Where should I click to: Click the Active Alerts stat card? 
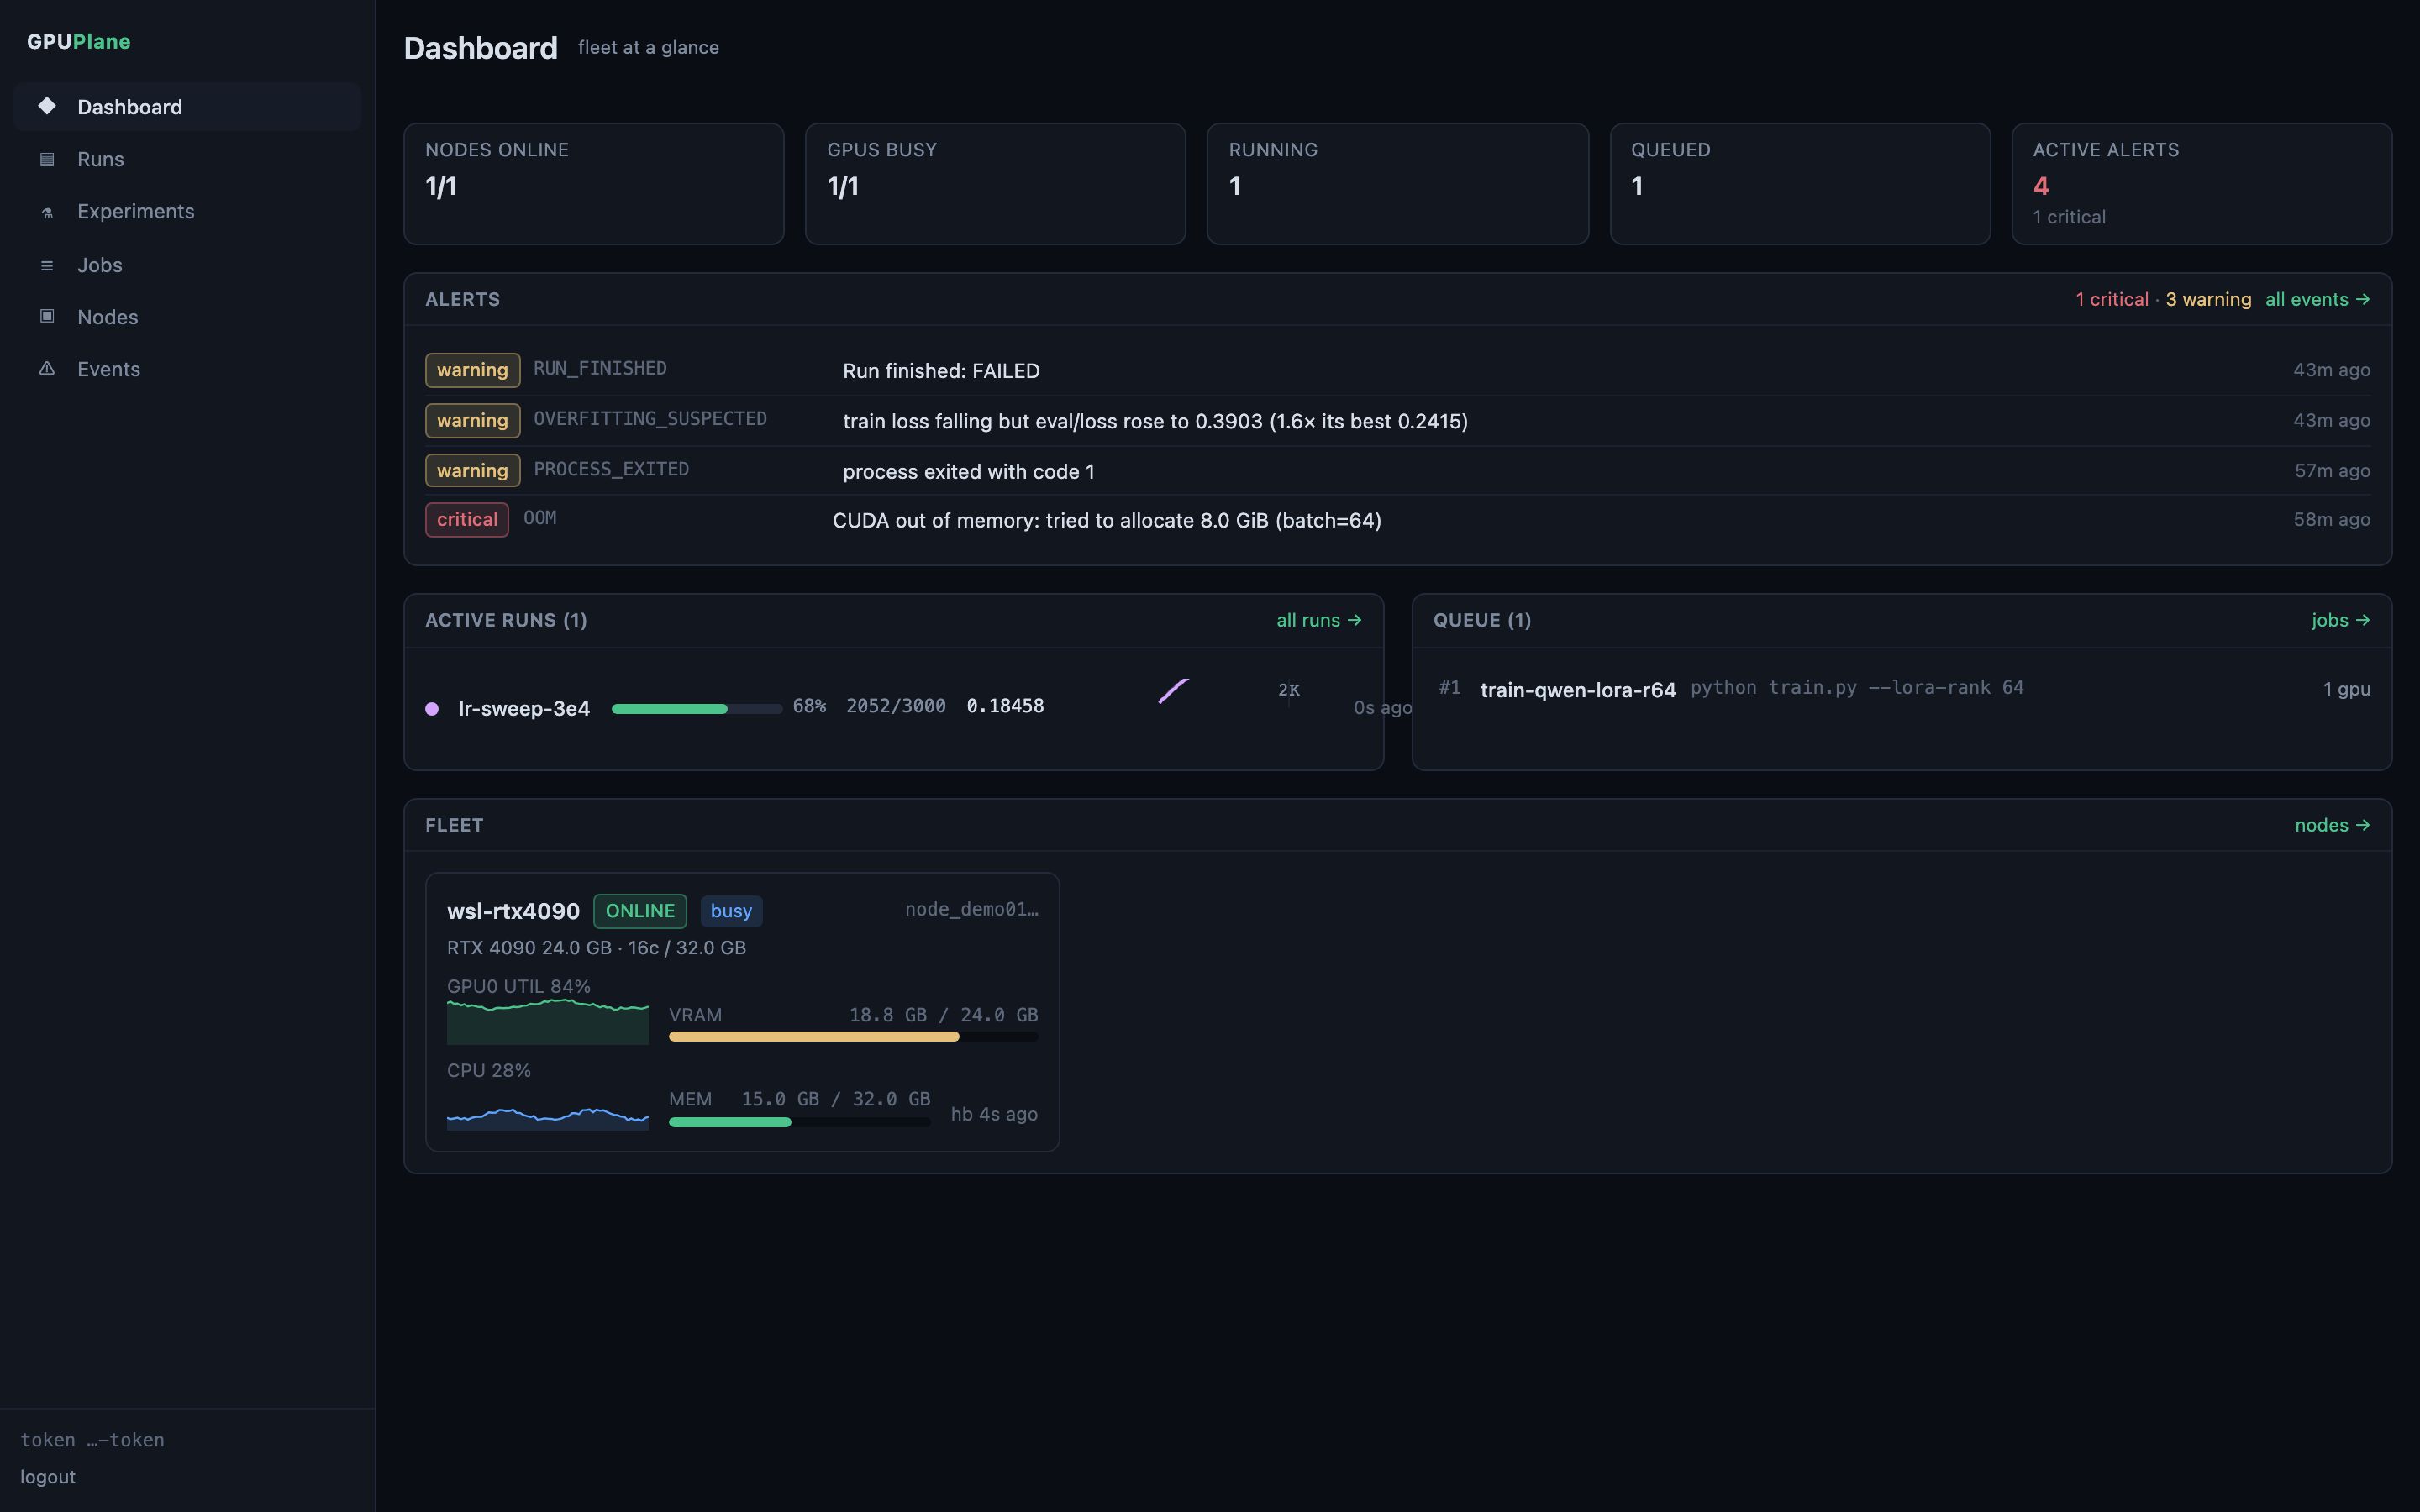[2202, 184]
